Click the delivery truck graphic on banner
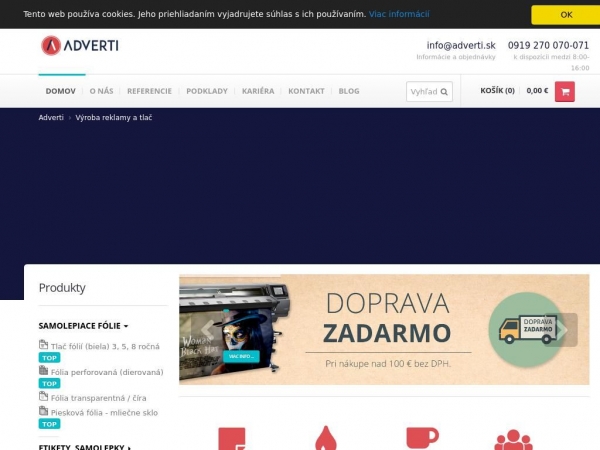 click(527, 329)
